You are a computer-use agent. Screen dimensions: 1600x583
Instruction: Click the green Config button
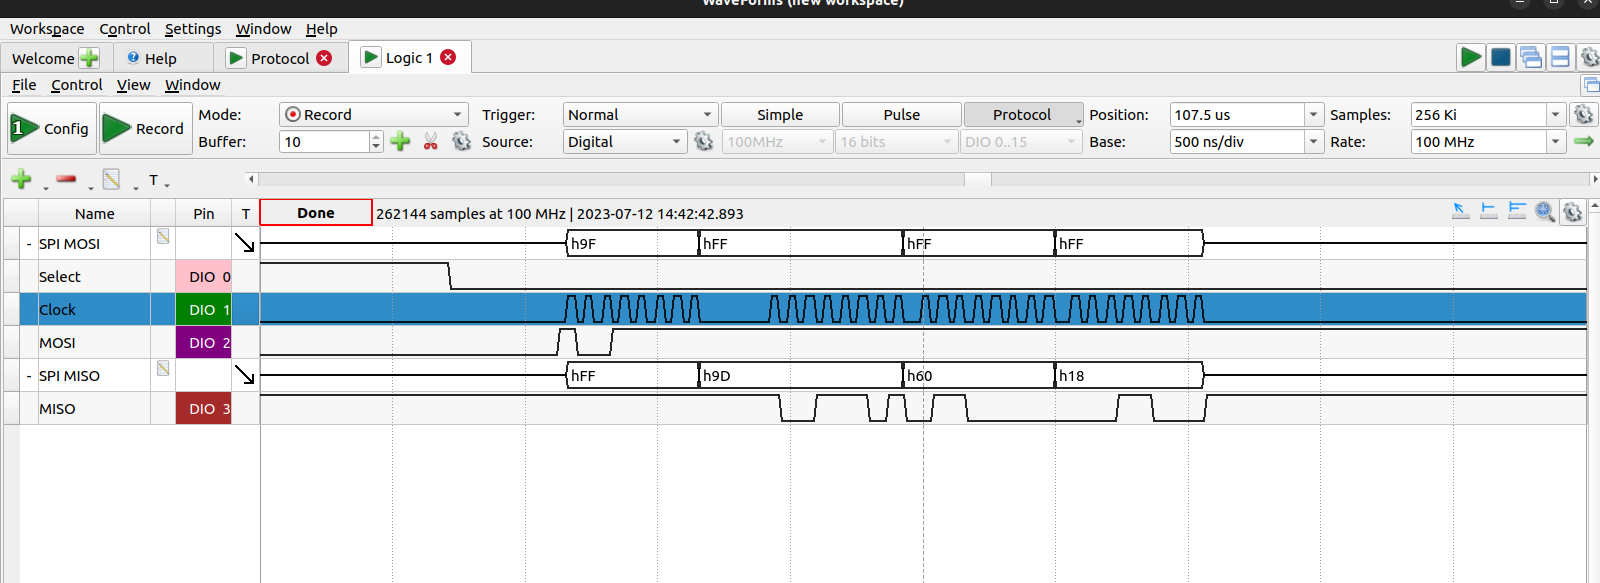52,128
